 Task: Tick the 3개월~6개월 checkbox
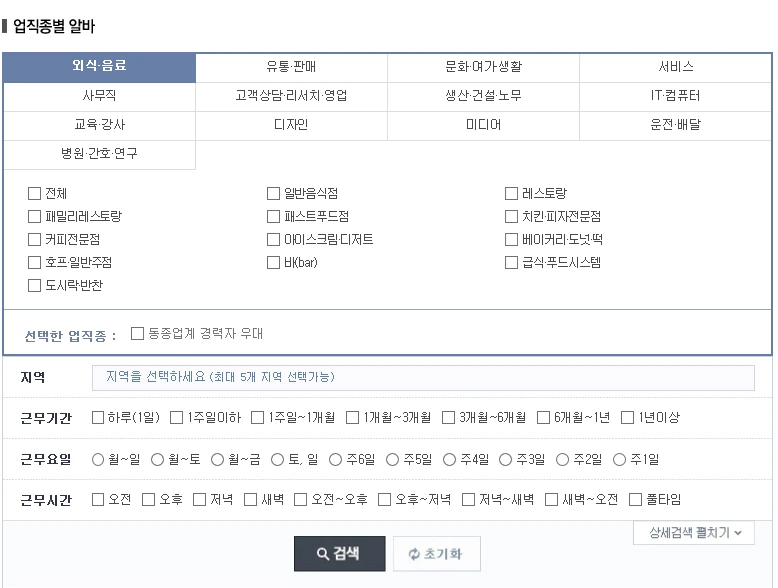point(449,418)
